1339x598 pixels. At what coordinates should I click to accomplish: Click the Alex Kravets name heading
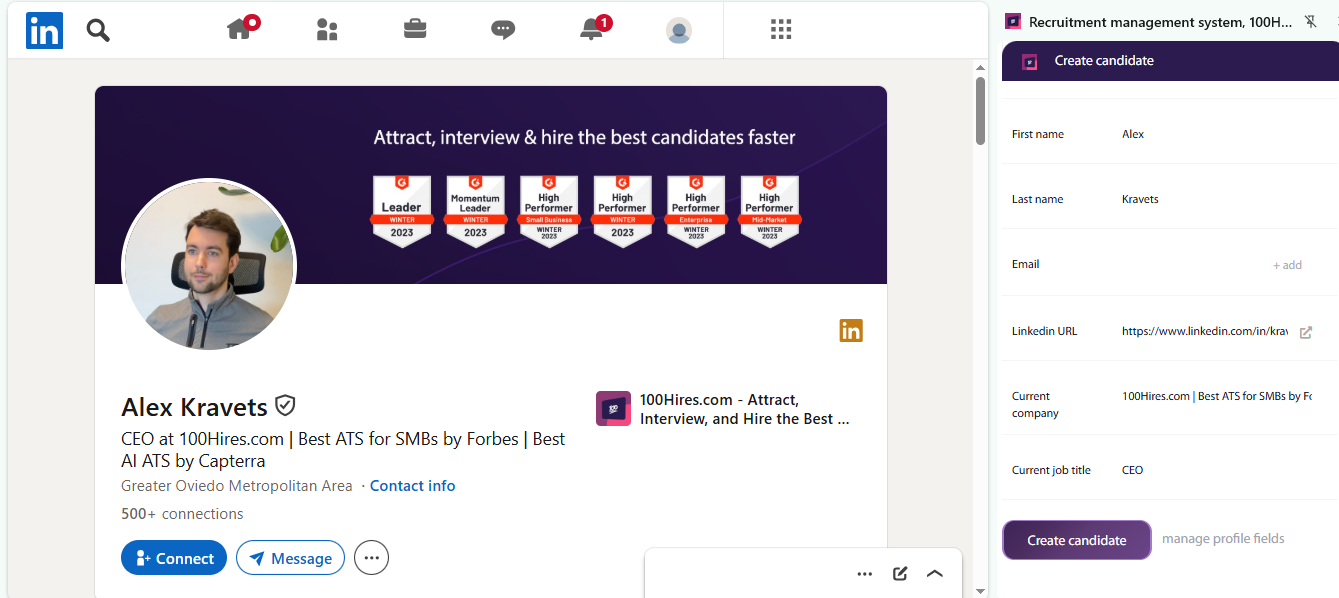point(194,407)
